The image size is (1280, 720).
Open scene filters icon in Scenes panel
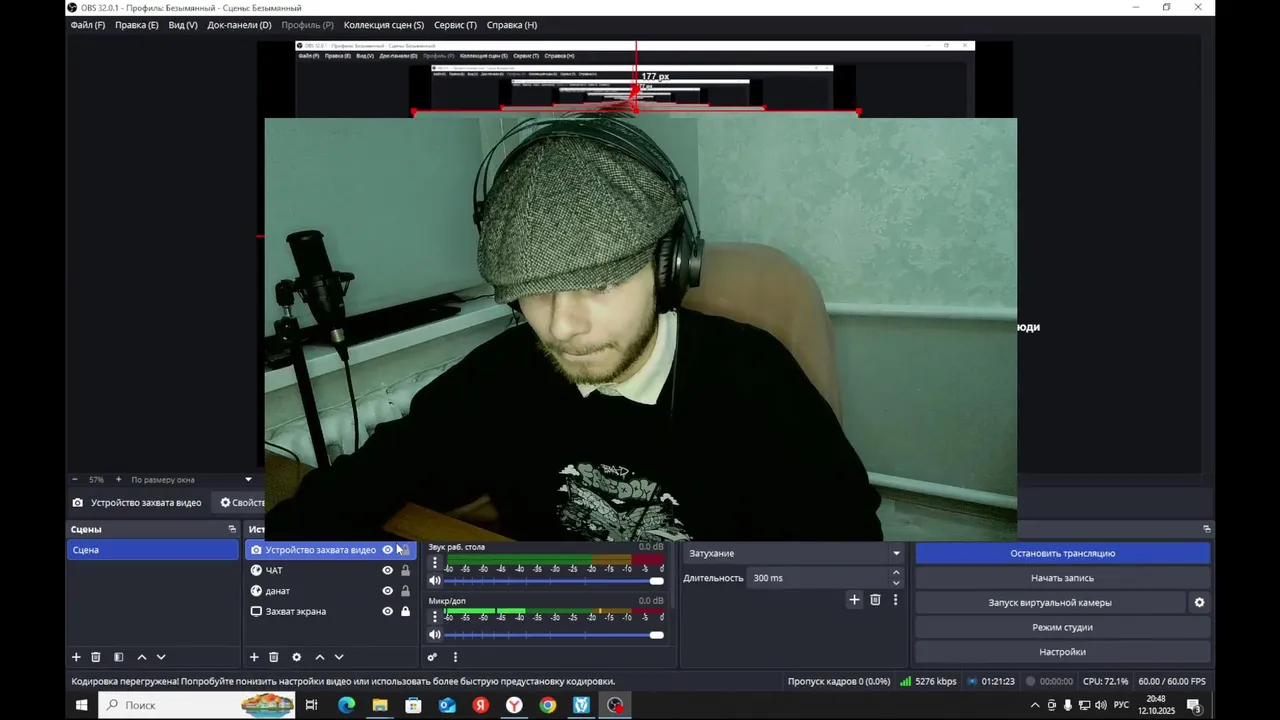click(x=118, y=657)
